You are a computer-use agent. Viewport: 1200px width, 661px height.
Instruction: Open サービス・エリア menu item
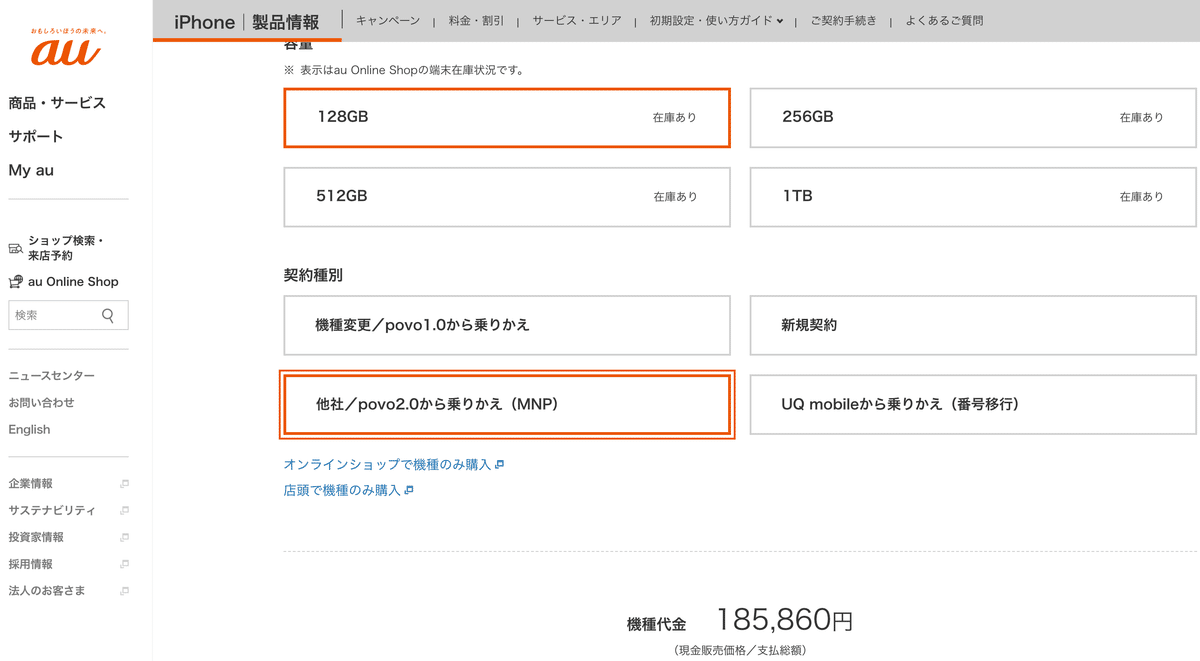point(577,21)
